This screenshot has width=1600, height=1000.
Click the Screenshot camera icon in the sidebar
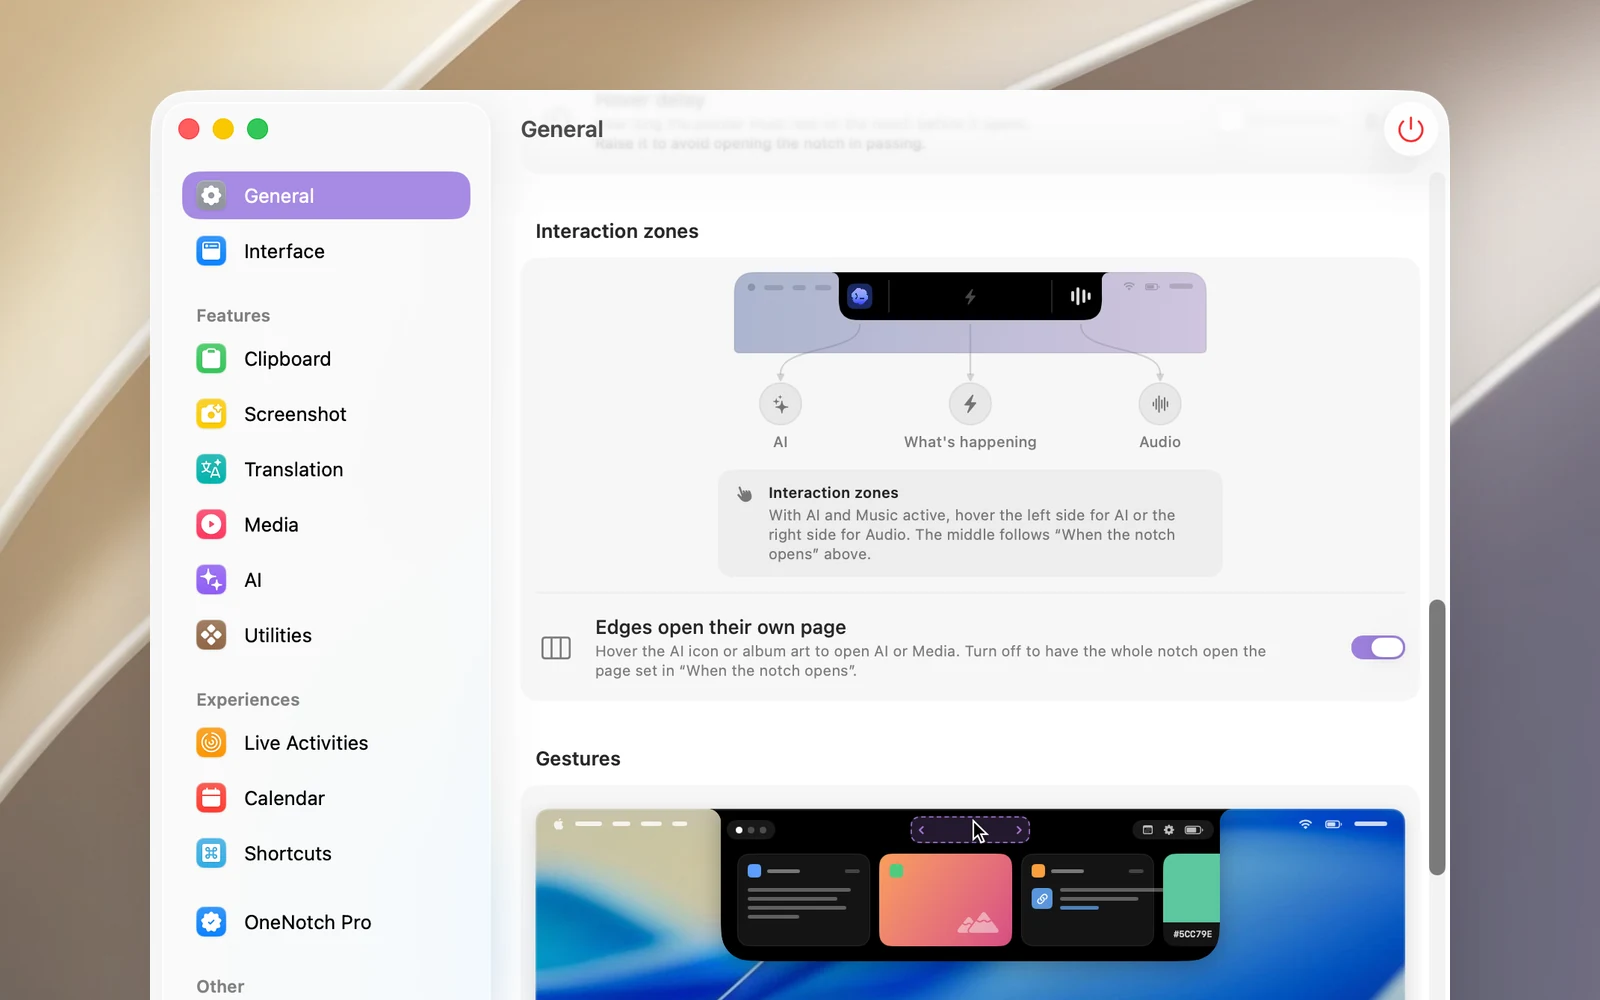[x=211, y=414]
